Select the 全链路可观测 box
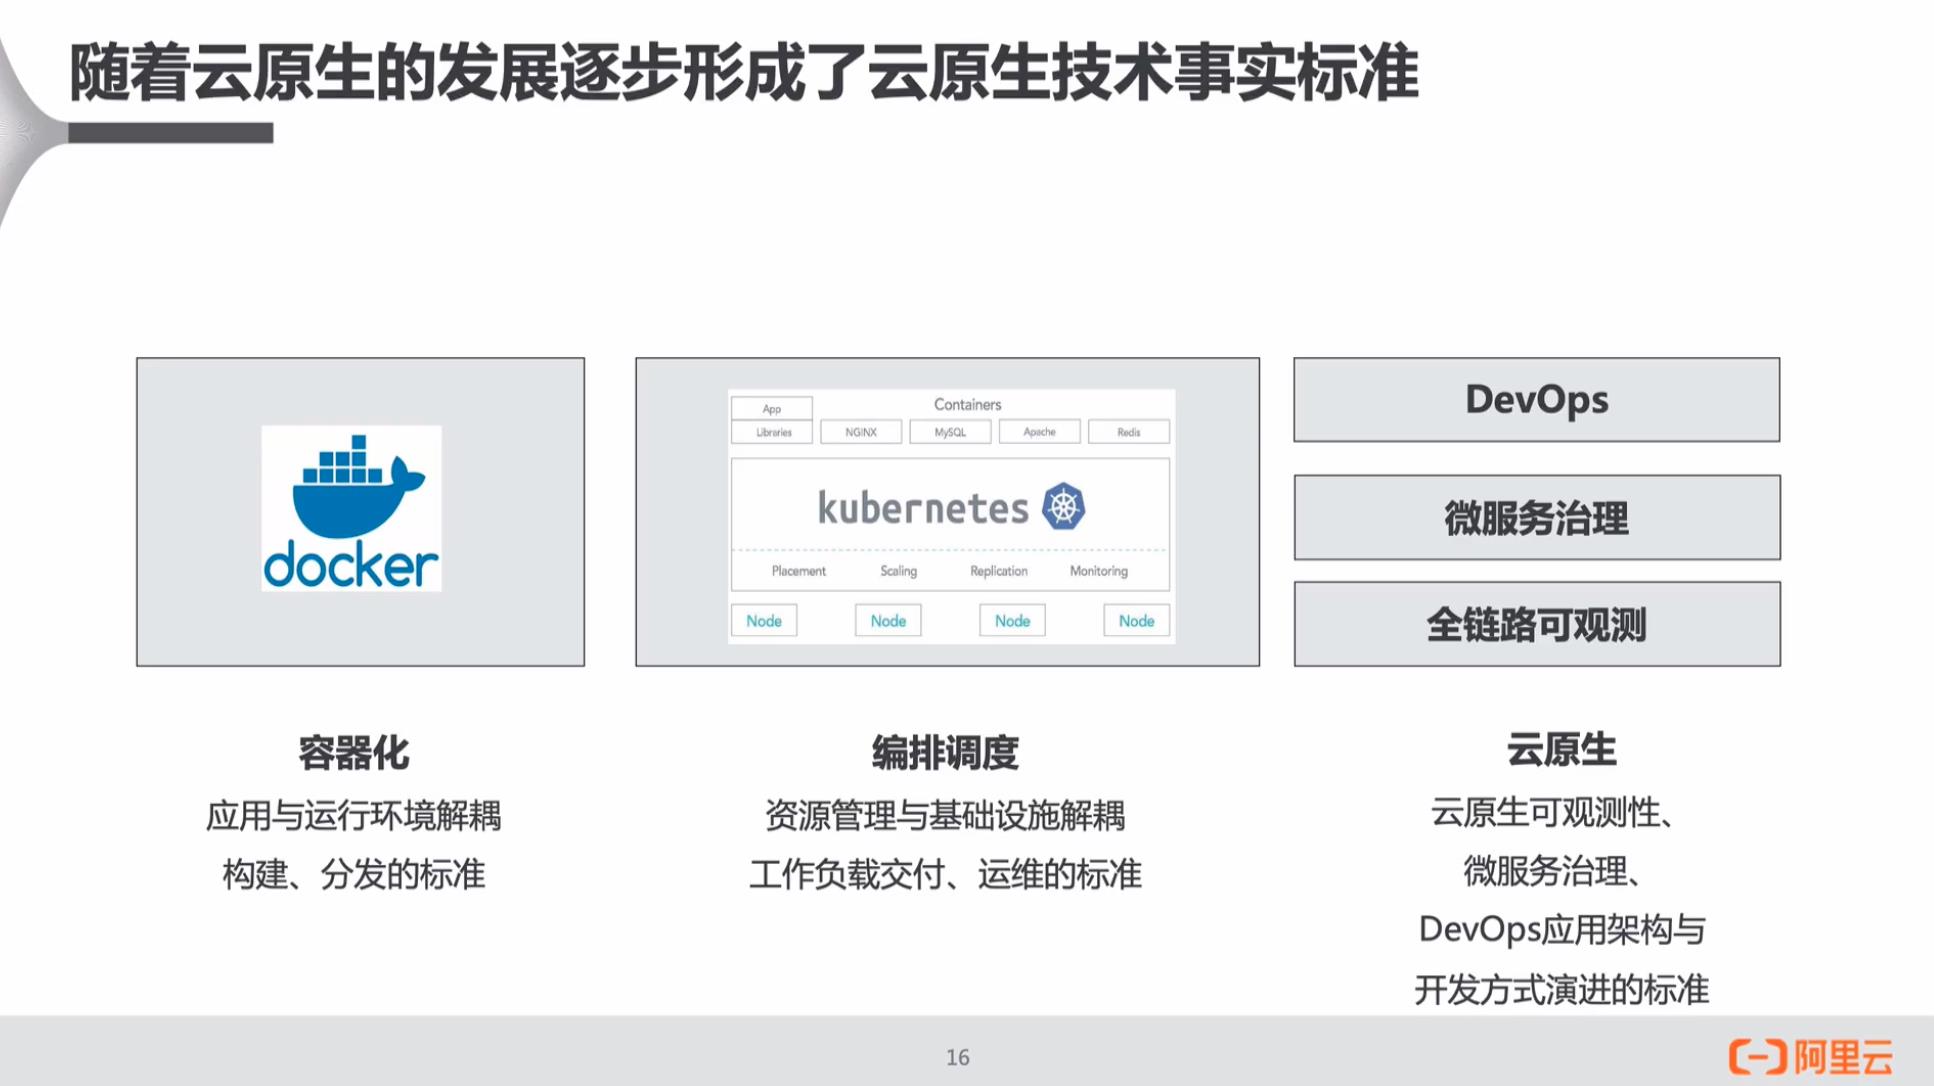Viewport: 1934px width, 1086px height. [1536, 624]
